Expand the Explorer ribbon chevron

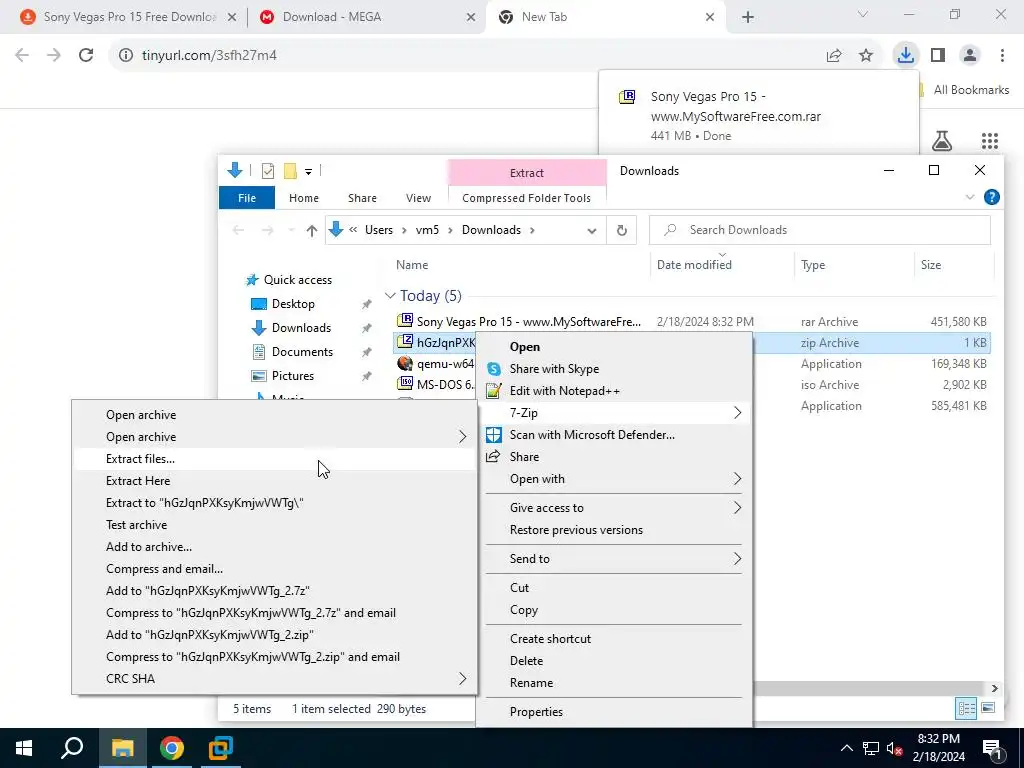coord(970,197)
